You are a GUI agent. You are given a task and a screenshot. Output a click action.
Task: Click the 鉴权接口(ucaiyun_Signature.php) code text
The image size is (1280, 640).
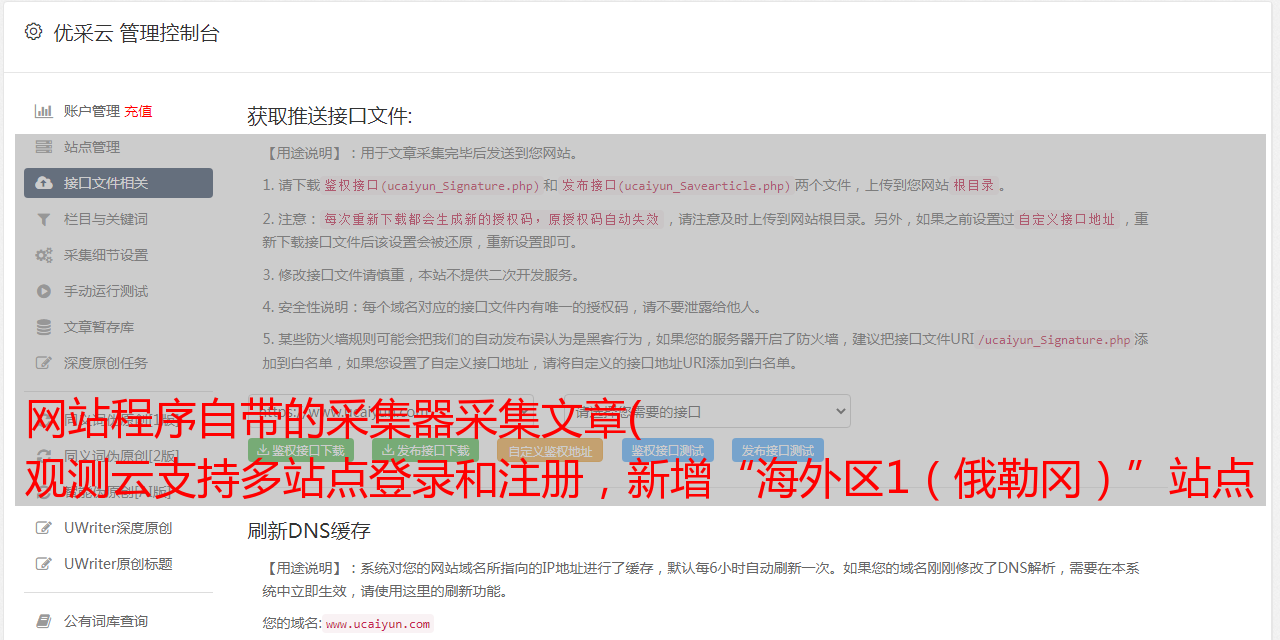click(x=431, y=186)
